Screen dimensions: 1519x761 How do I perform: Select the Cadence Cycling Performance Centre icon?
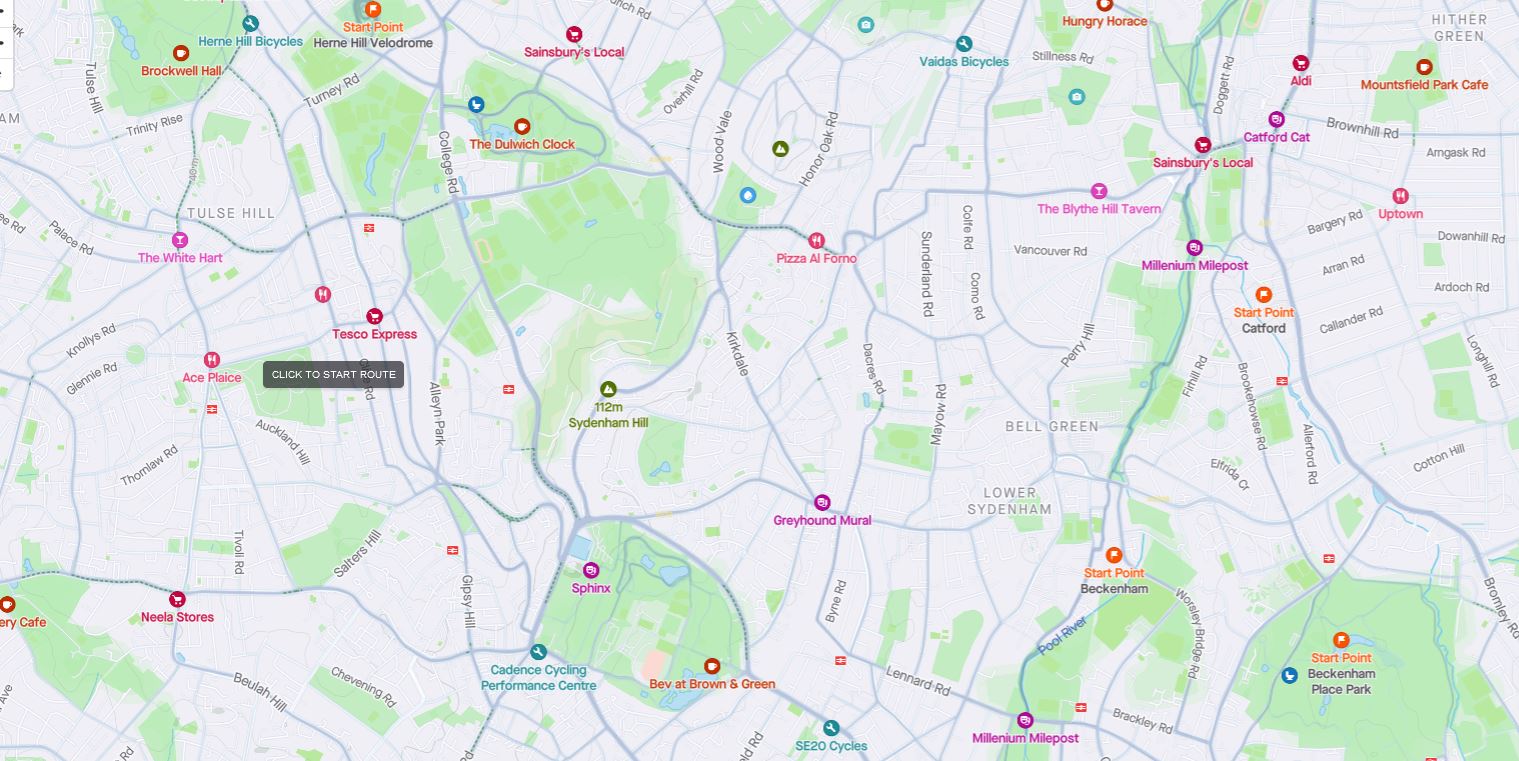pos(539,652)
